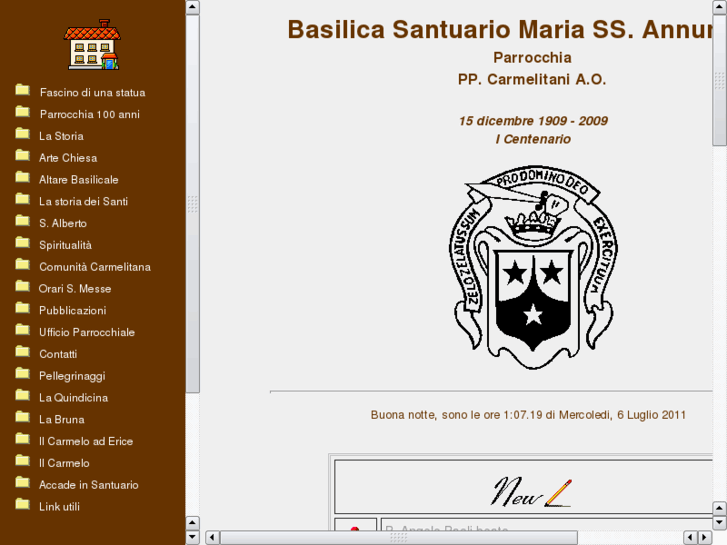Click folder icon beside Pellegrinaggi
The image size is (727, 545).
tap(22, 373)
